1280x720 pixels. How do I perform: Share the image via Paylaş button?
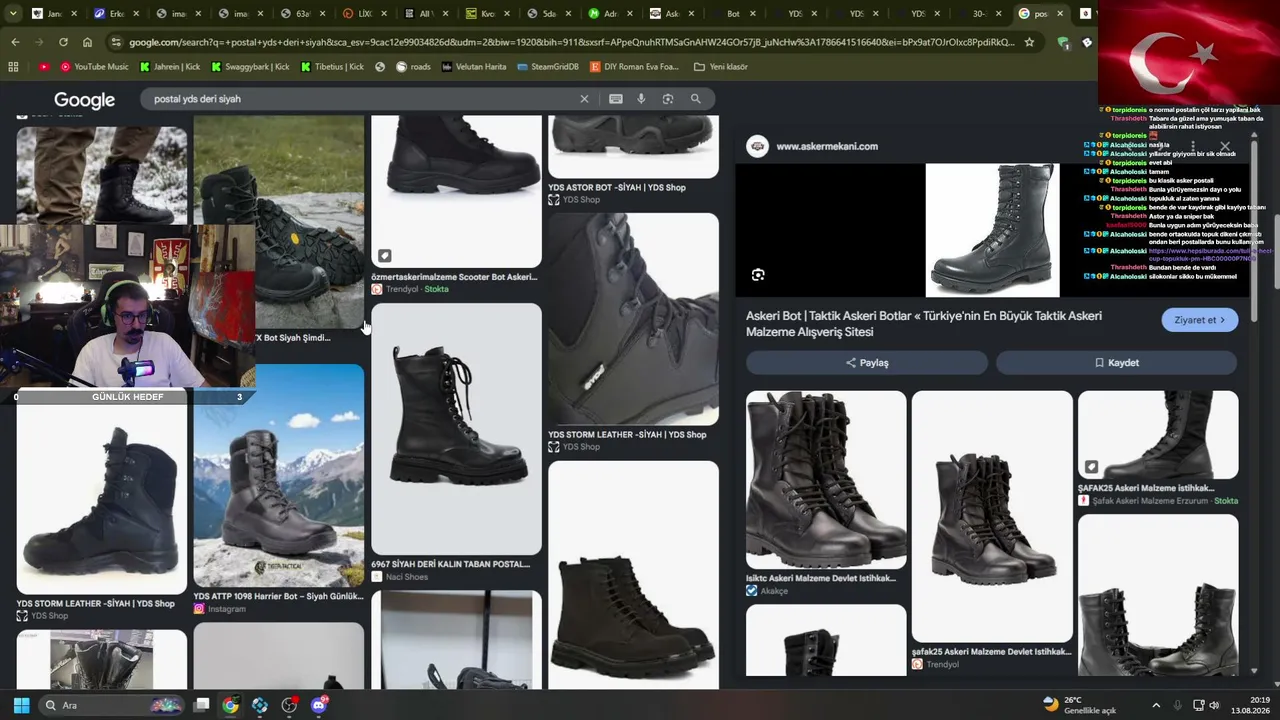click(867, 363)
